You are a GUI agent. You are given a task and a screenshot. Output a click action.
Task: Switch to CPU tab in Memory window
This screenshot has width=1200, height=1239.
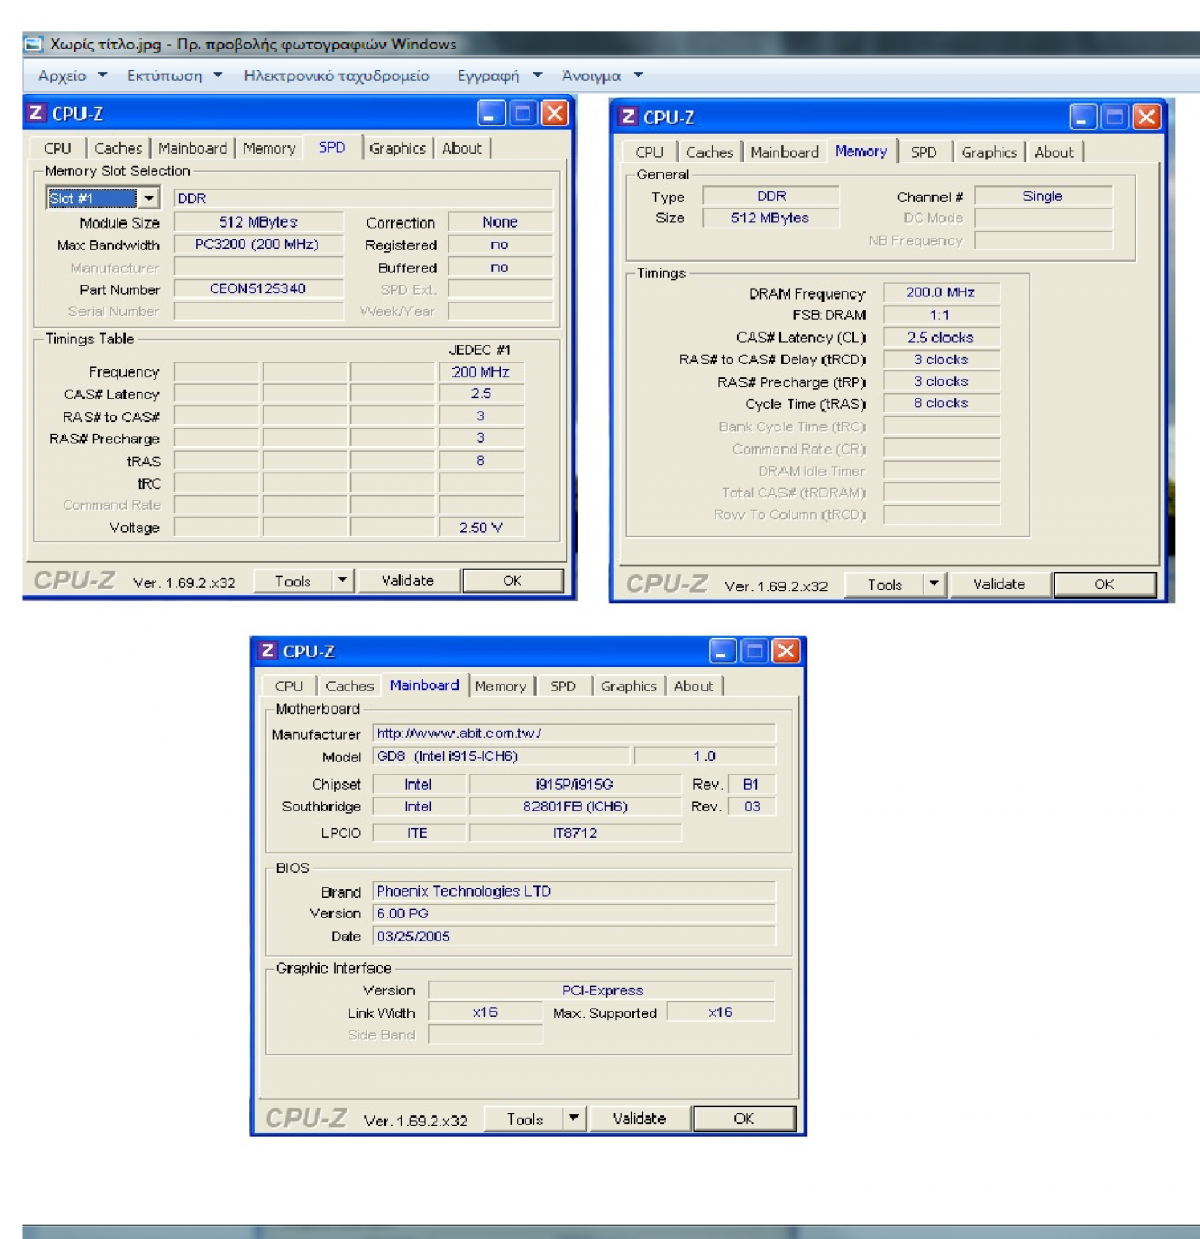coord(649,152)
